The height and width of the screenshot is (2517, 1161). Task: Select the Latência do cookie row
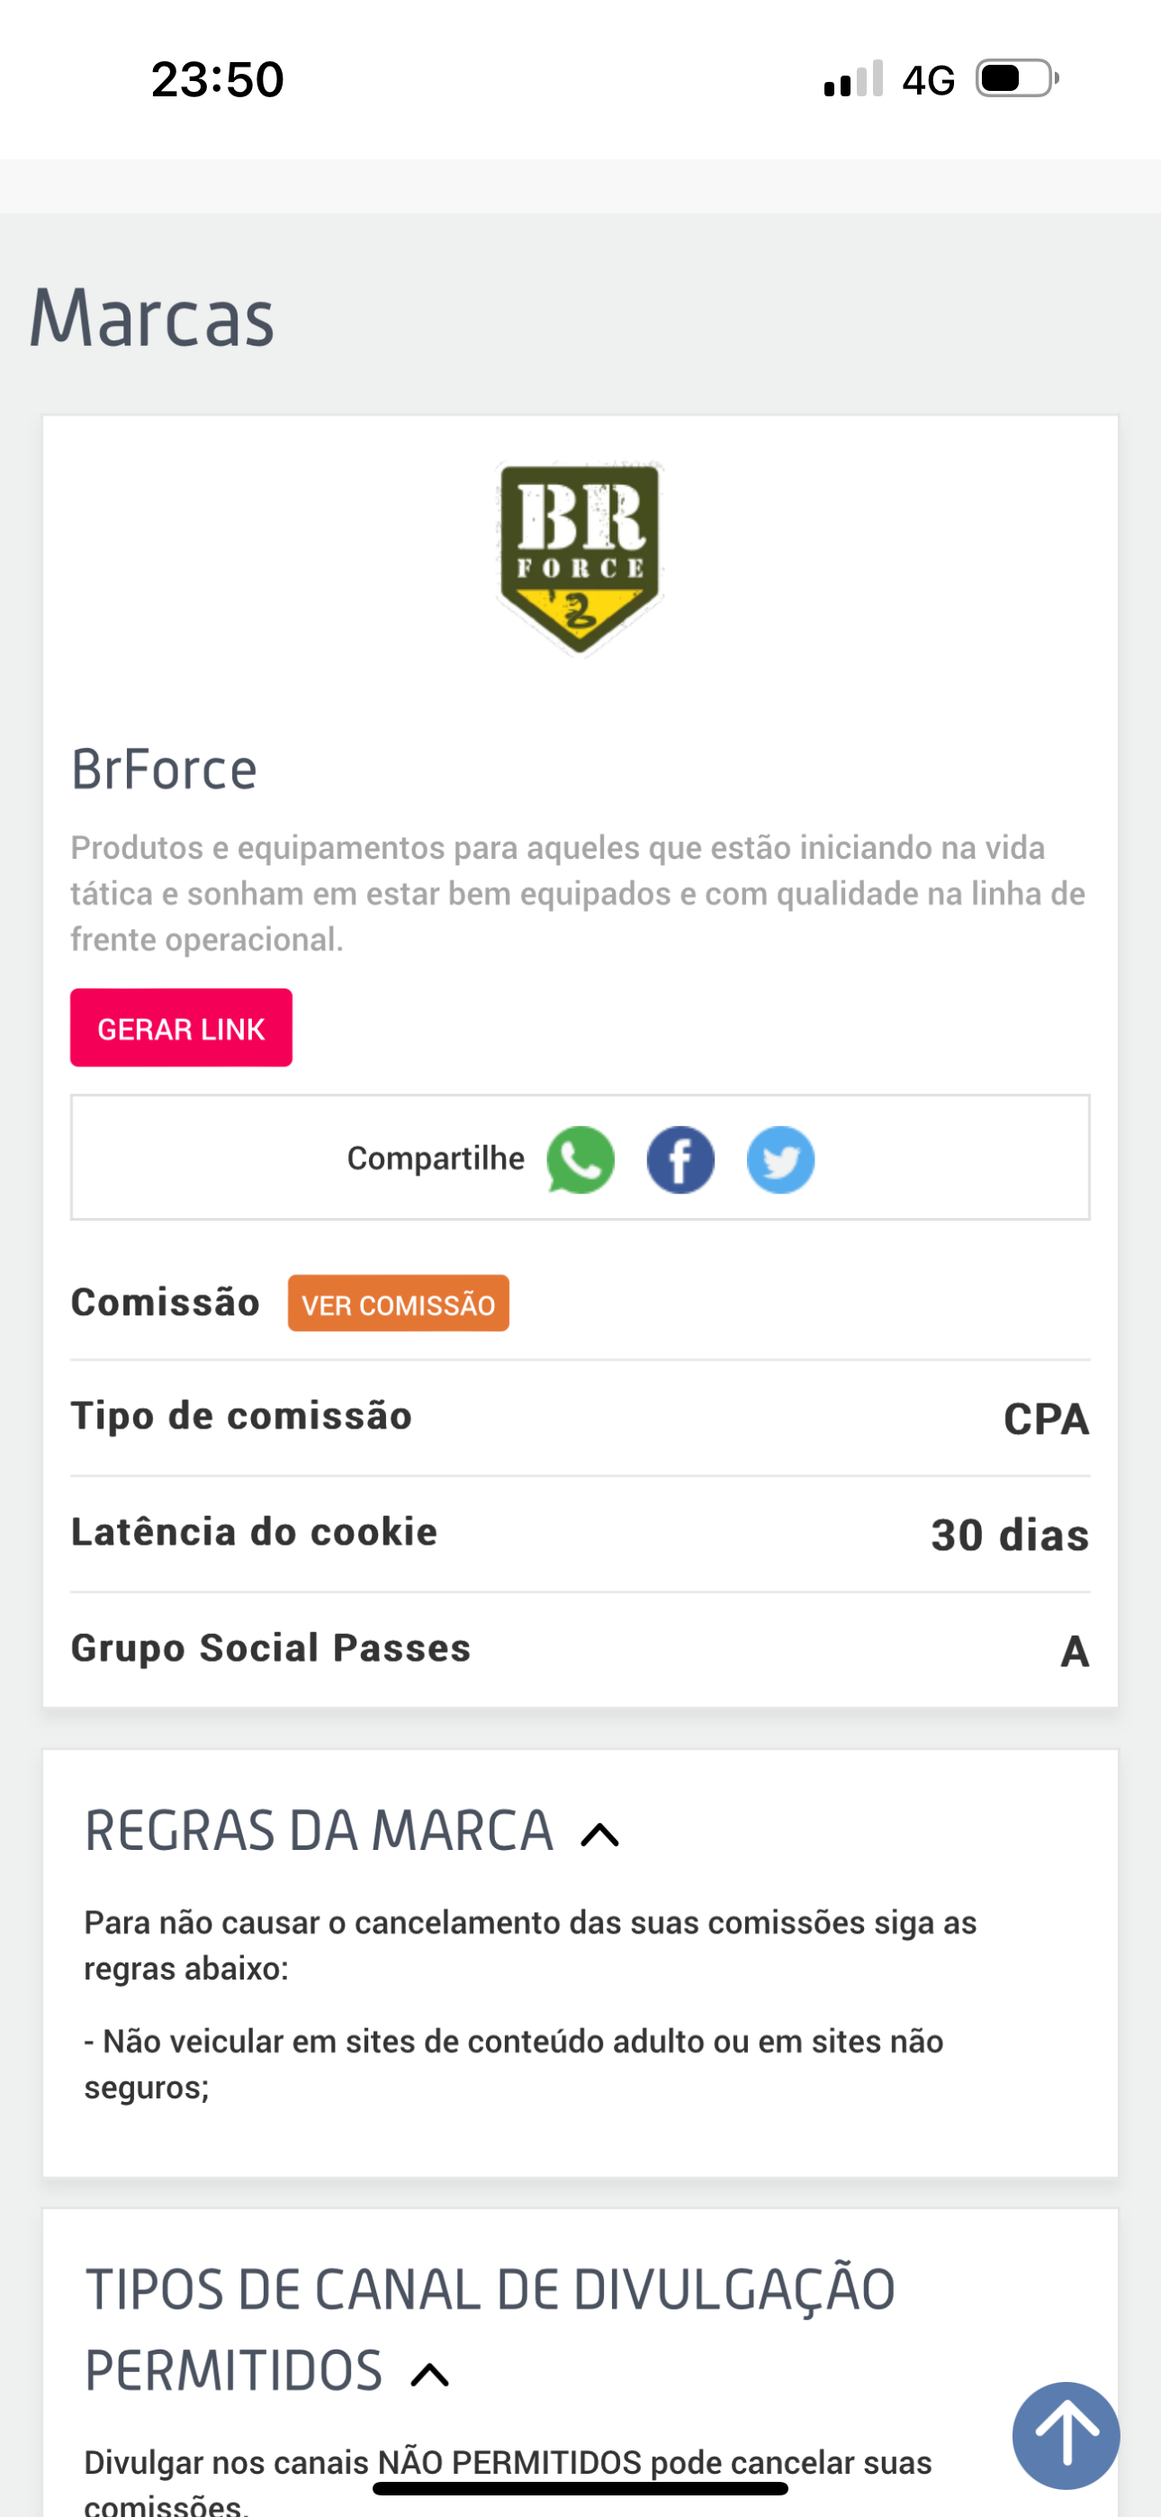pos(580,1534)
